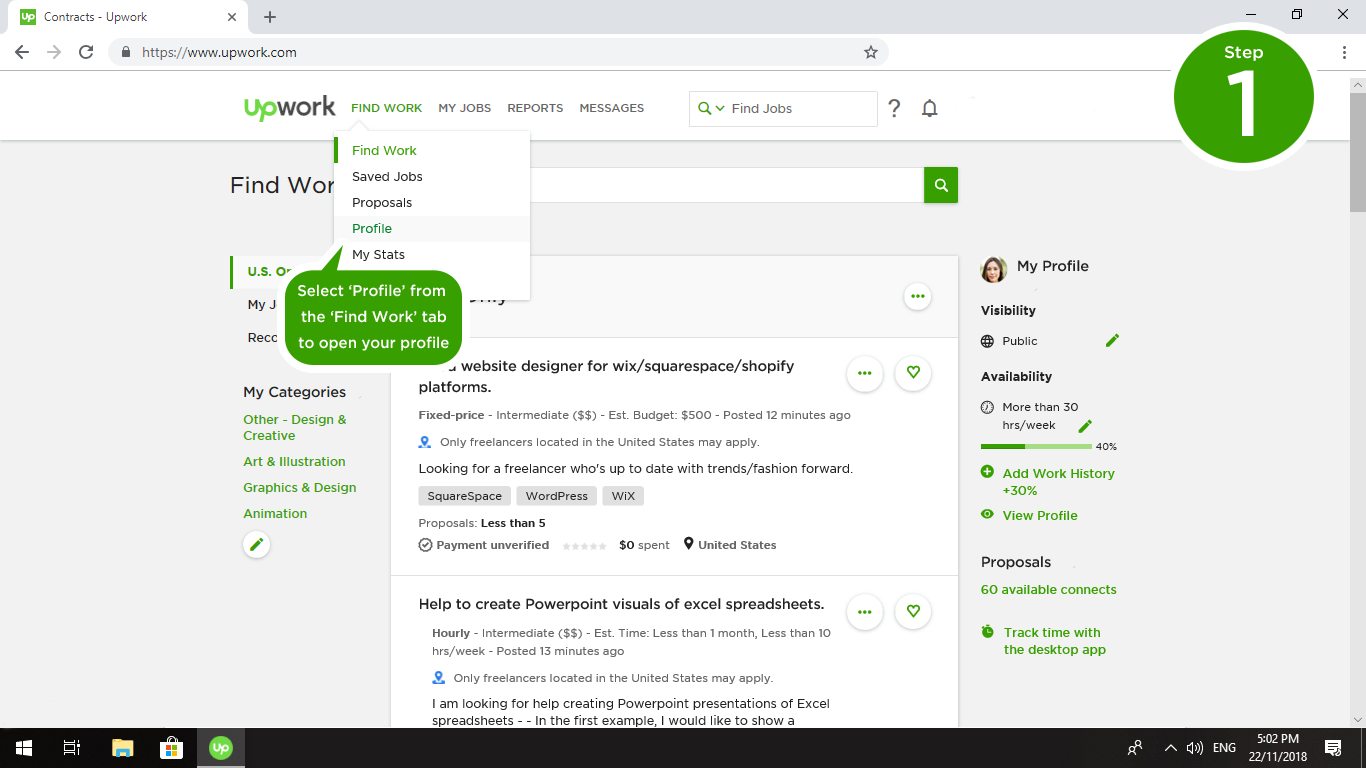Expand search type dropdown beside Find Jobs

(711, 109)
